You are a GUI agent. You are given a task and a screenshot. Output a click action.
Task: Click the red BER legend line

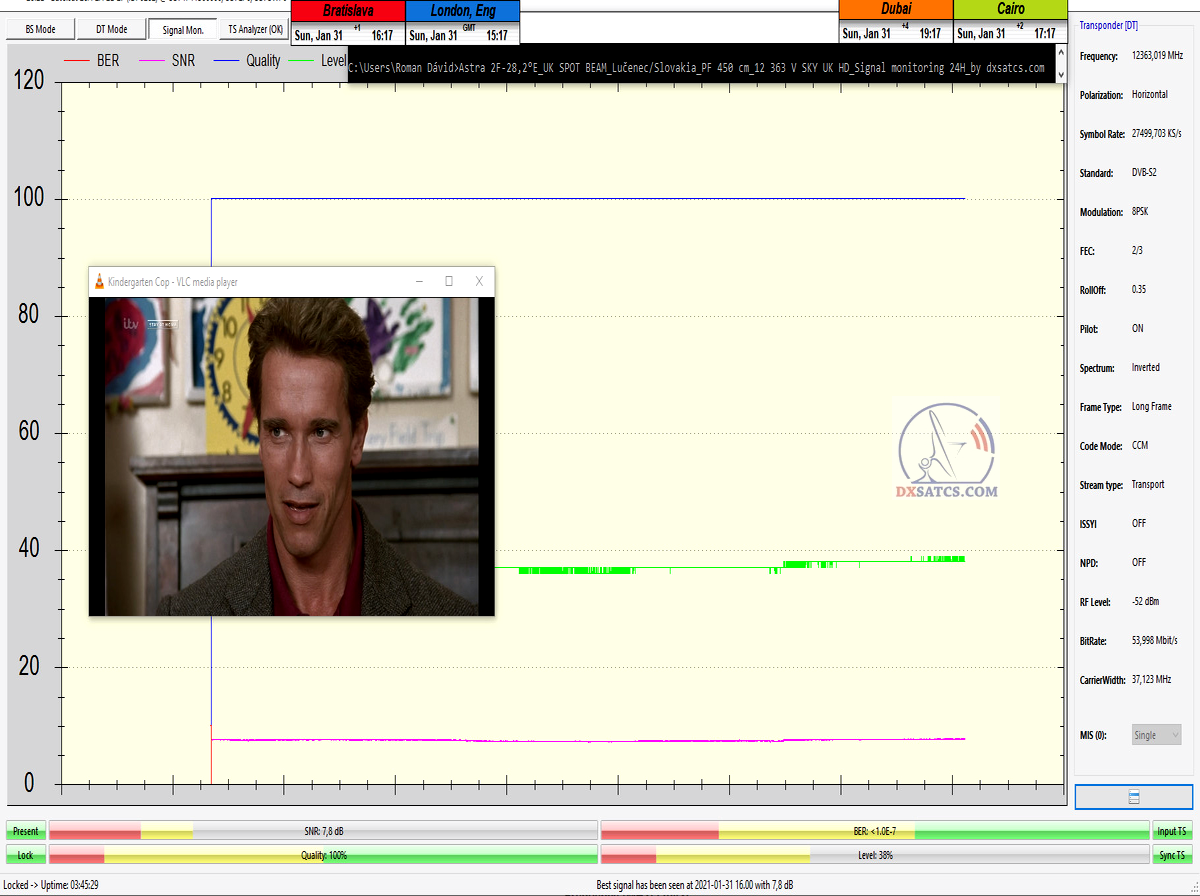76,61
